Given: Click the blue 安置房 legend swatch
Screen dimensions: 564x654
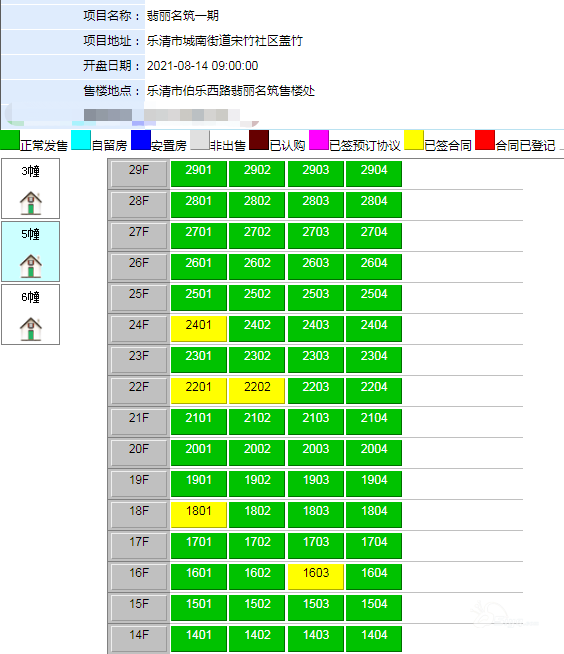Looking at the screenshot, I should 141,140.
